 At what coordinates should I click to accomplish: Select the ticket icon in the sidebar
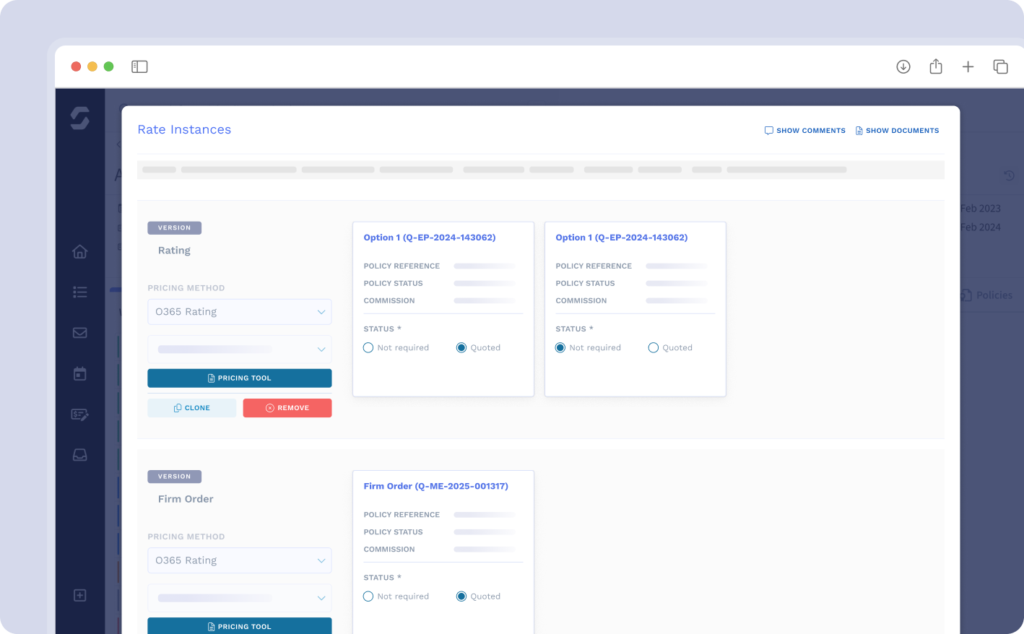80,414
